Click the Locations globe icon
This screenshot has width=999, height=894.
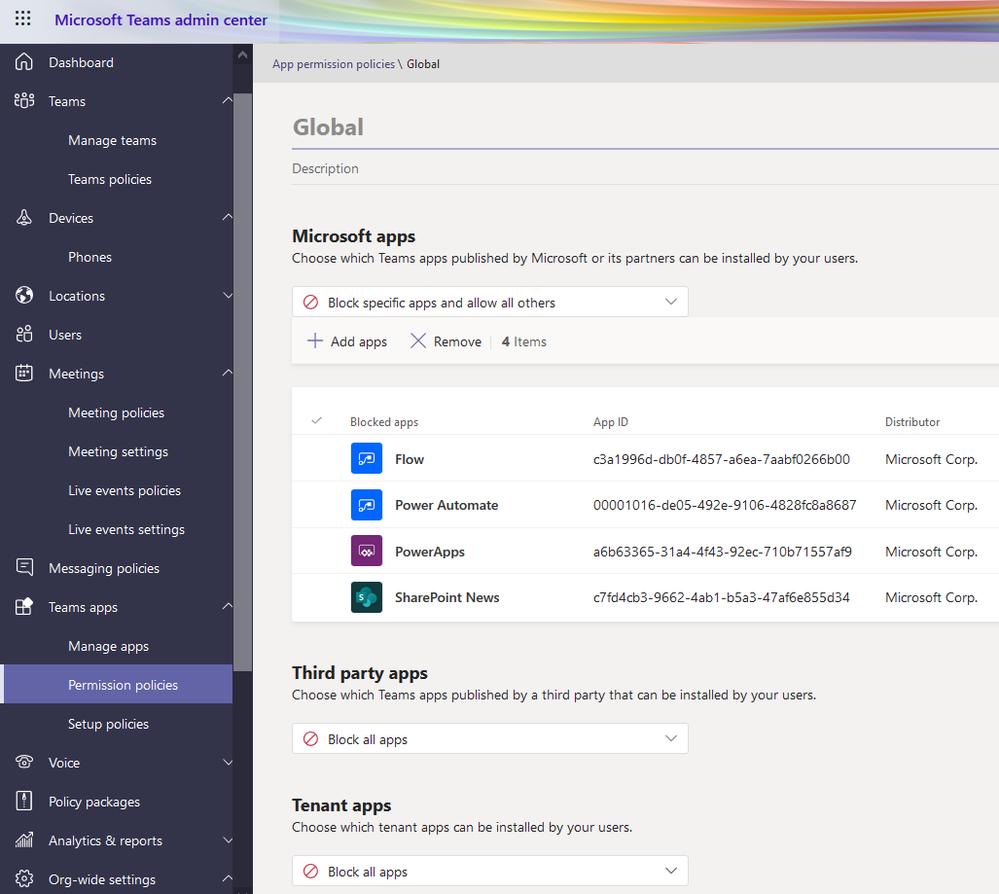(x=24, y=295)
